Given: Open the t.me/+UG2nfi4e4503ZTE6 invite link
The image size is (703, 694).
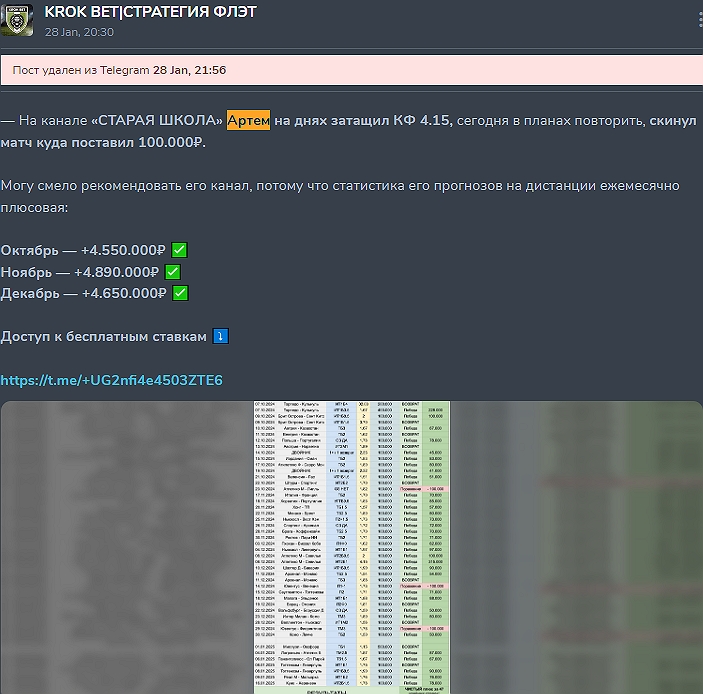Looking at the screenshot, I should click(x=111, y=380).
